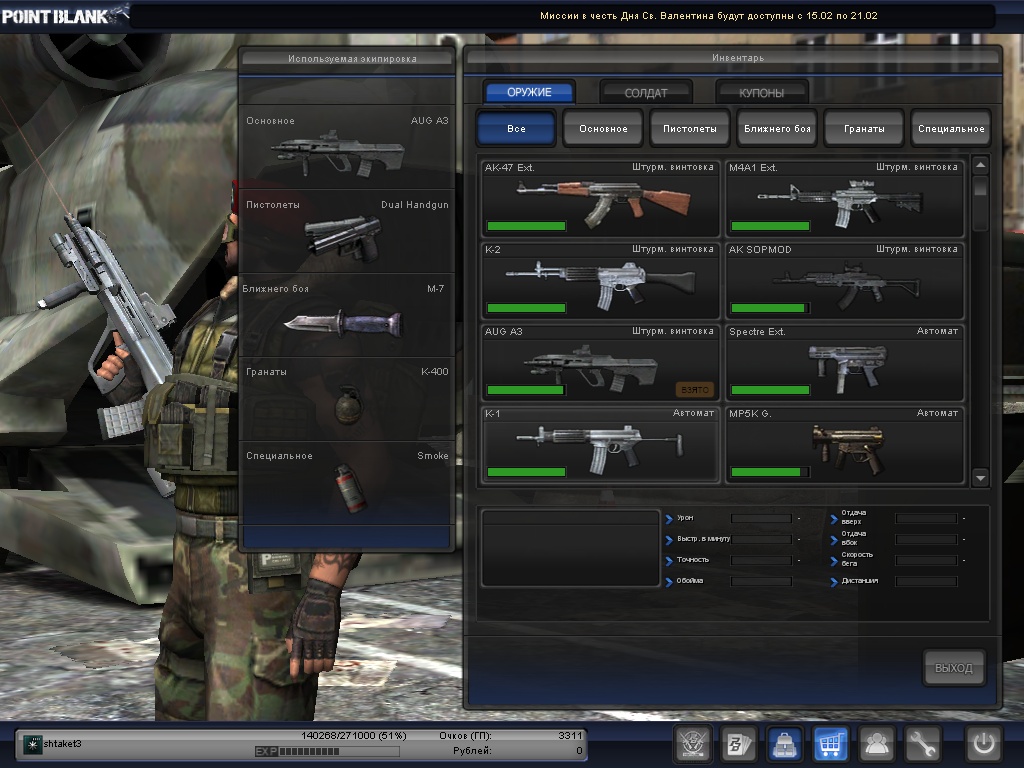1024x768 pixels.
Task: Click the MP5K G. durability bar
Action: [770, 472]
